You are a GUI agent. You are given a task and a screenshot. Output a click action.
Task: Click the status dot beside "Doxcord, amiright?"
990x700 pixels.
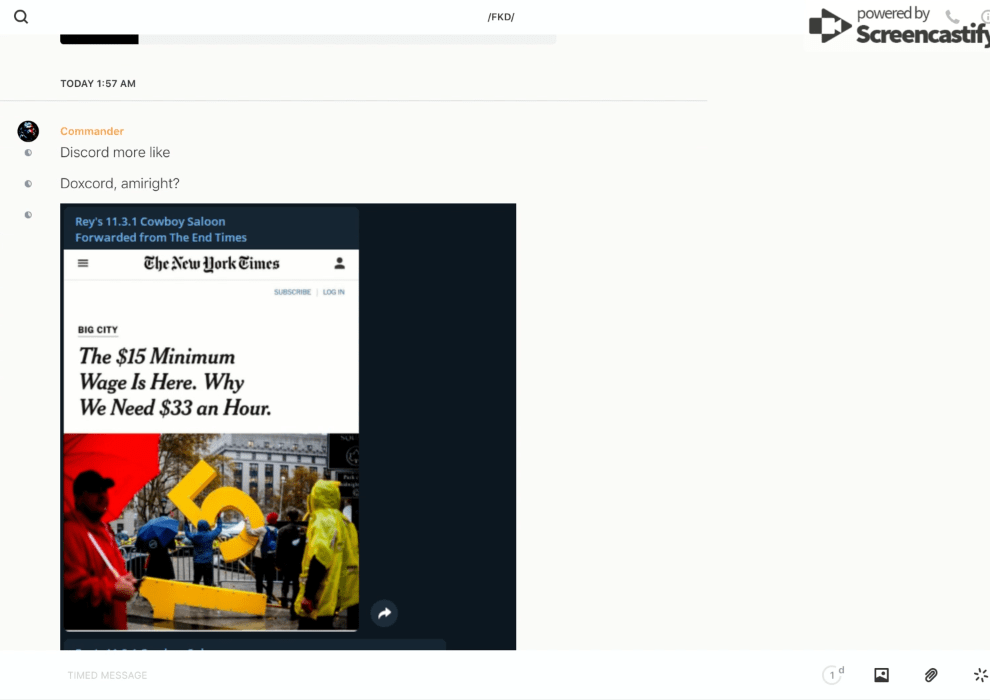tap(28, 184)
